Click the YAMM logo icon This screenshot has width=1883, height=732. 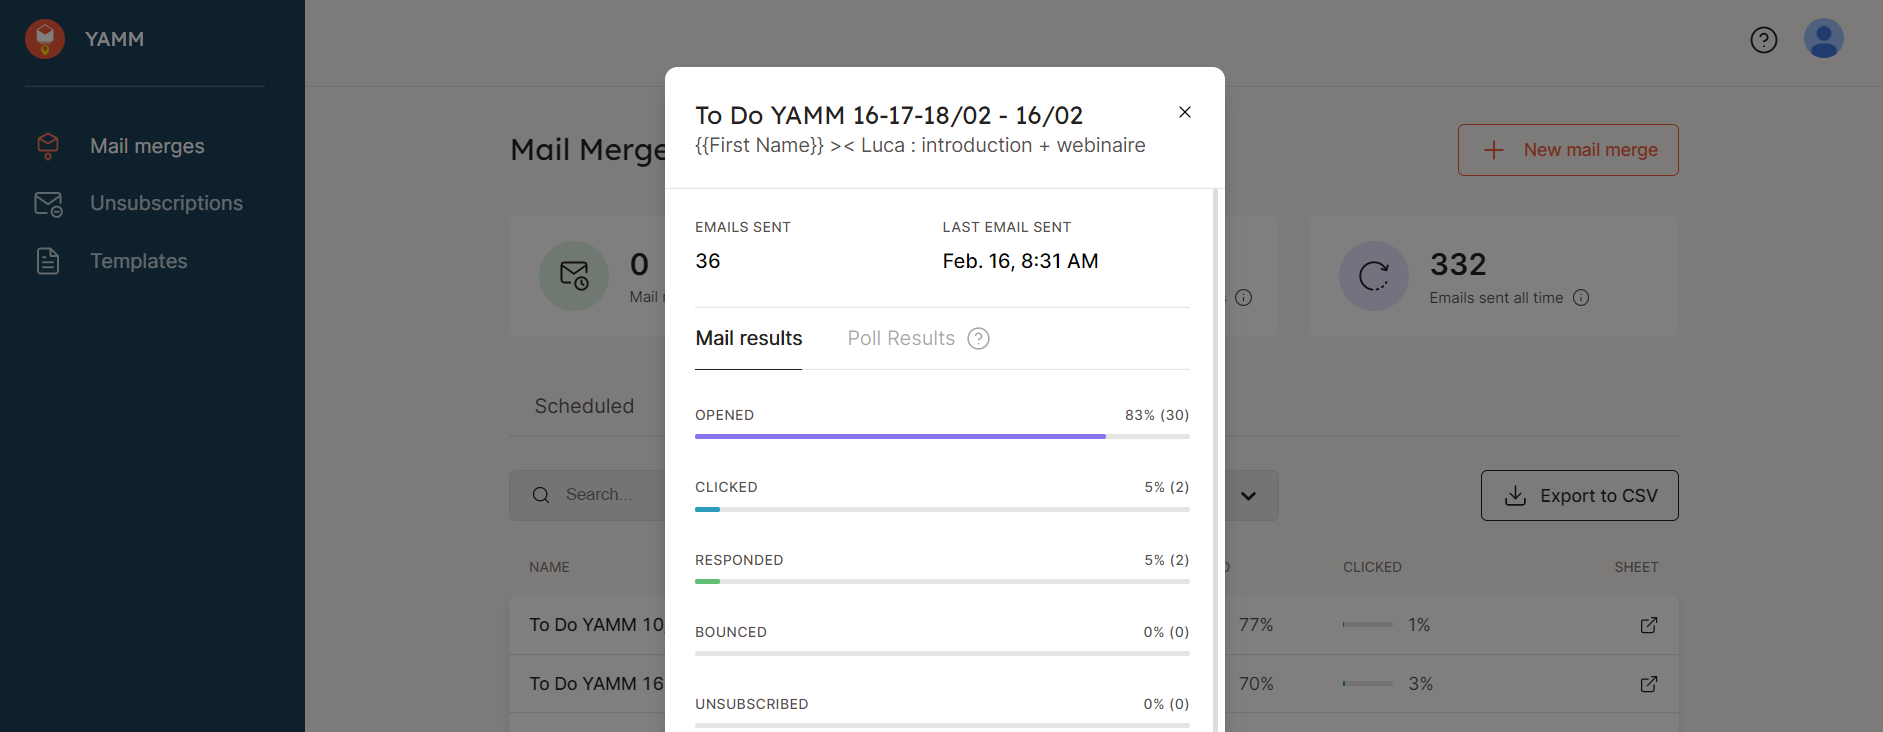[45, 39]
